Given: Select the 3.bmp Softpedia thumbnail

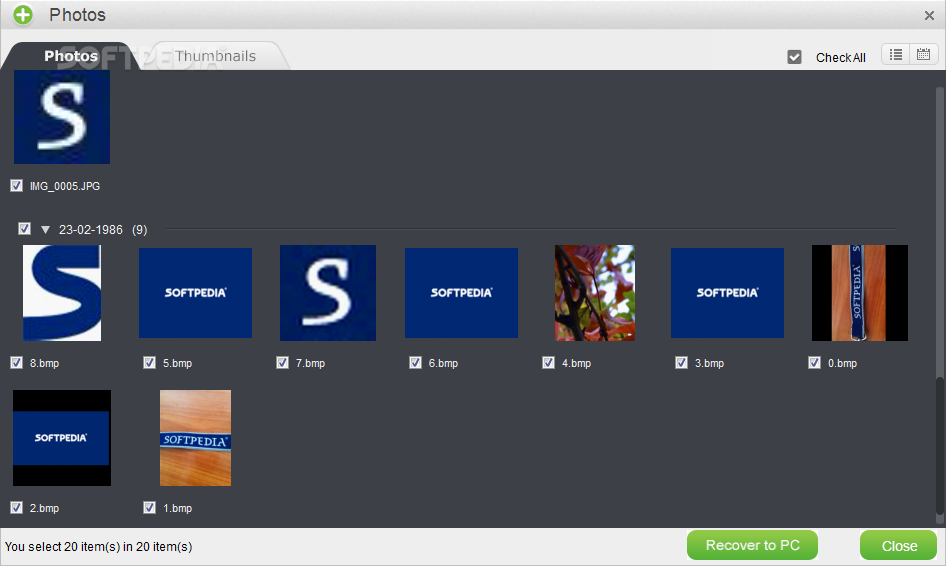Looking at the screenshot, I should [x=728, y=293].
